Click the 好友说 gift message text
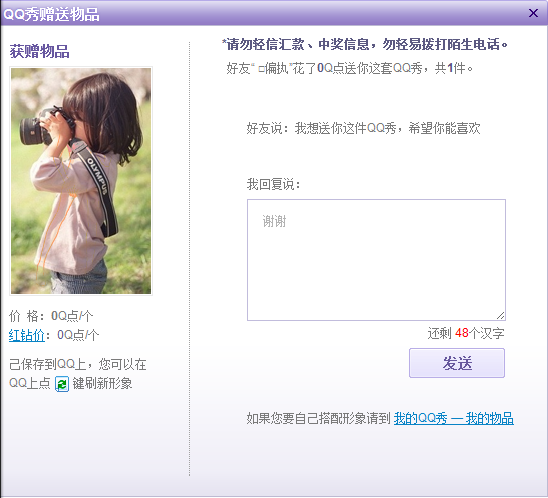 (363, 128)
